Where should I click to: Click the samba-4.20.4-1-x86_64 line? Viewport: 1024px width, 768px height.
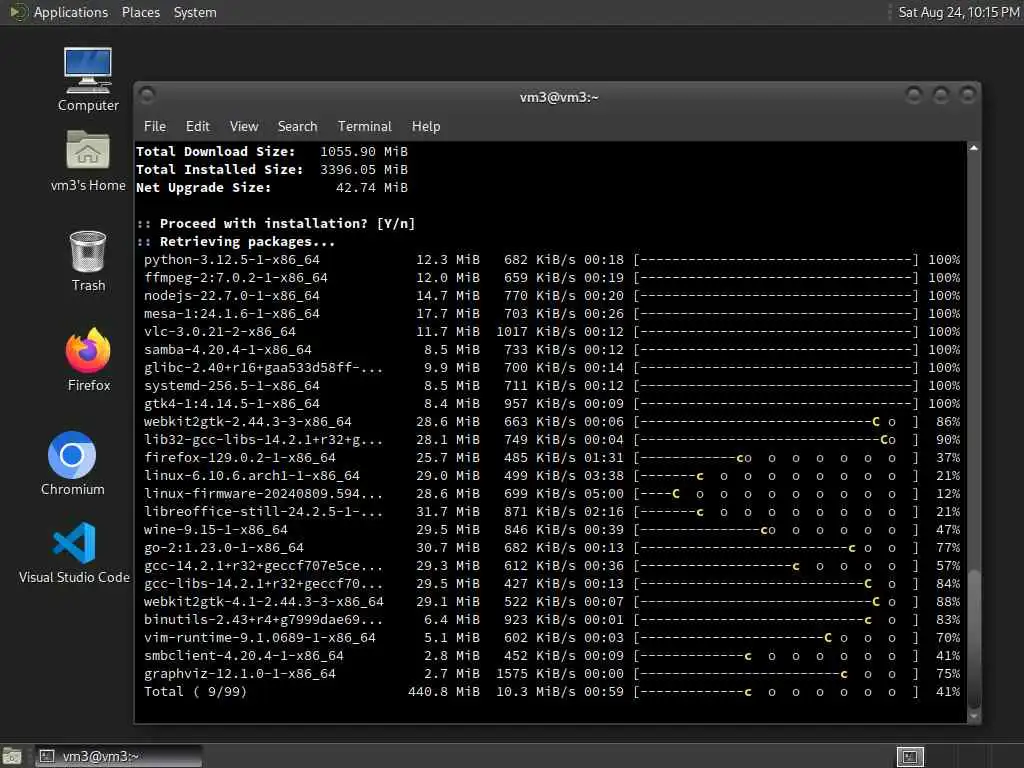[552, 349]
